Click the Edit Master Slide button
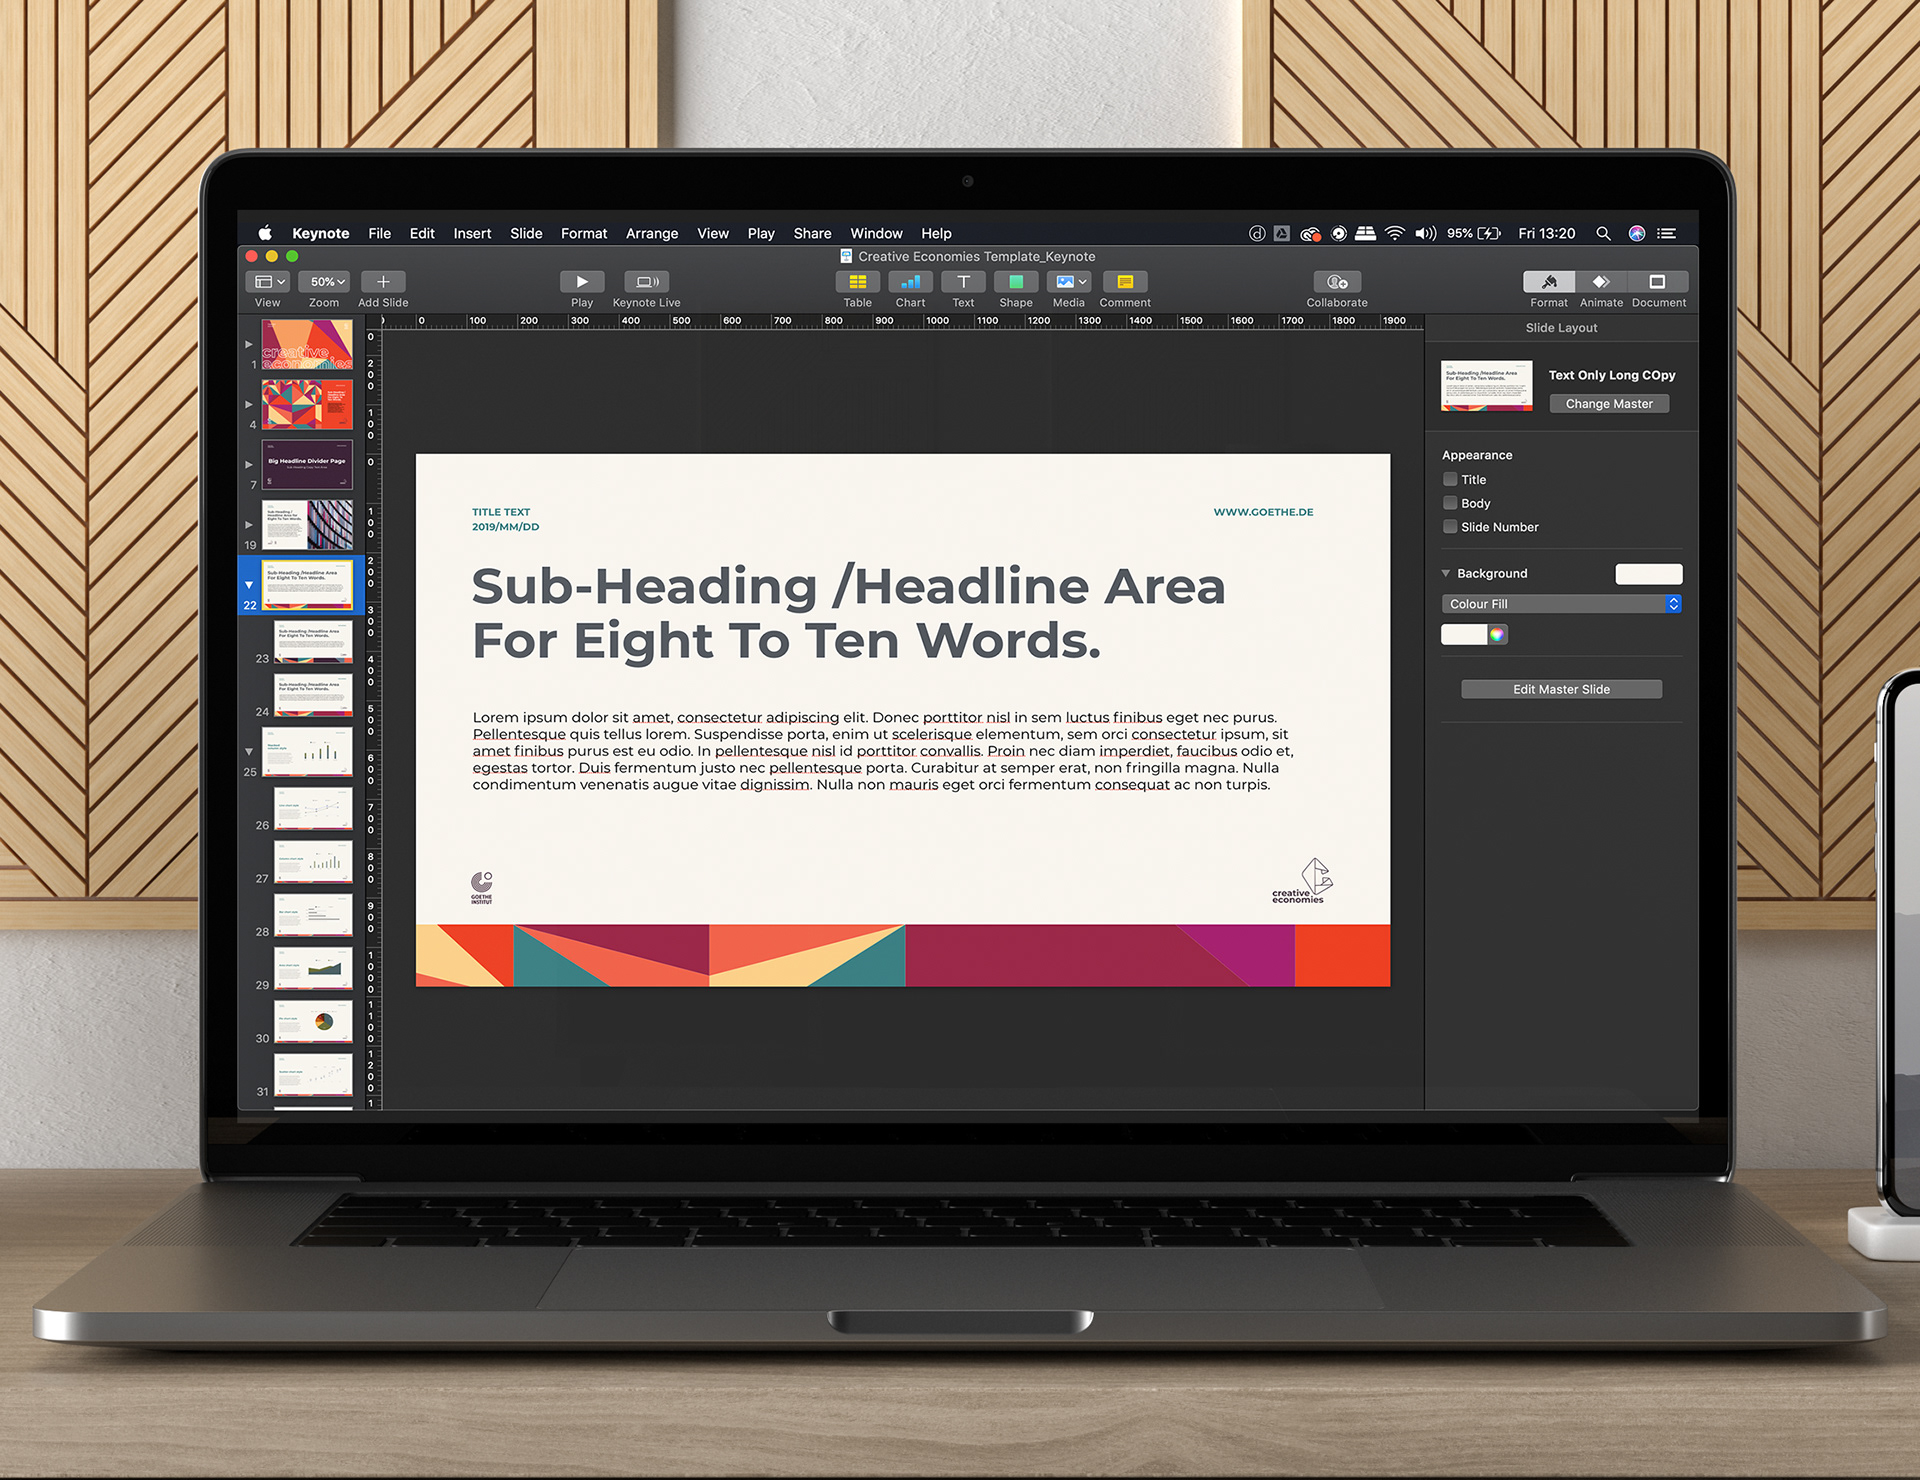1920x1480 pixels. (x=1561, y=689)
